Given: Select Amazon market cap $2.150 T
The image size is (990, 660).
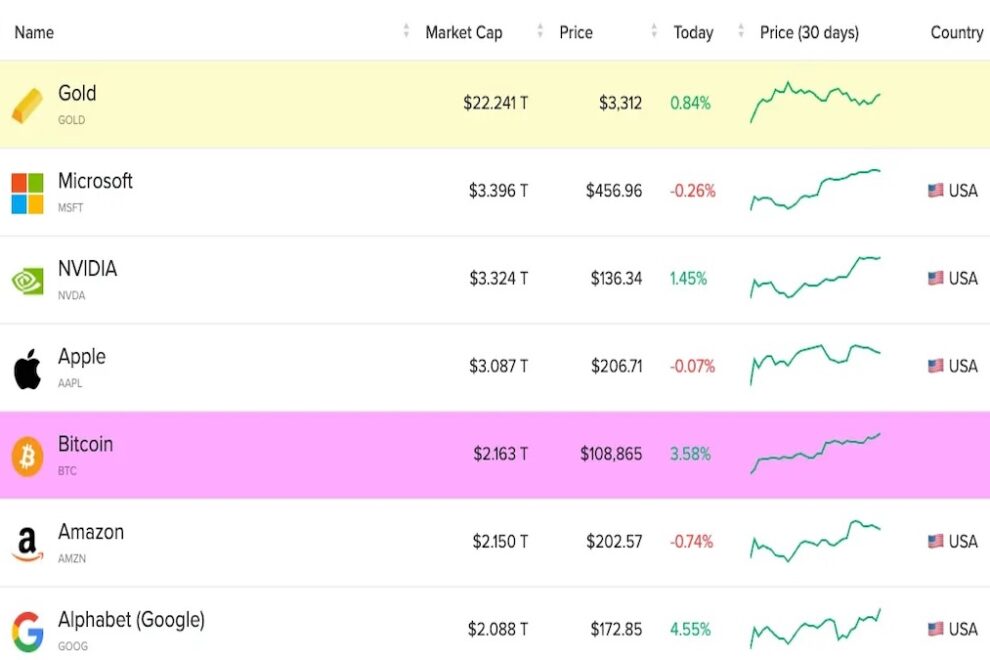Looking at the screenshot, I should [x=501, y=542].
